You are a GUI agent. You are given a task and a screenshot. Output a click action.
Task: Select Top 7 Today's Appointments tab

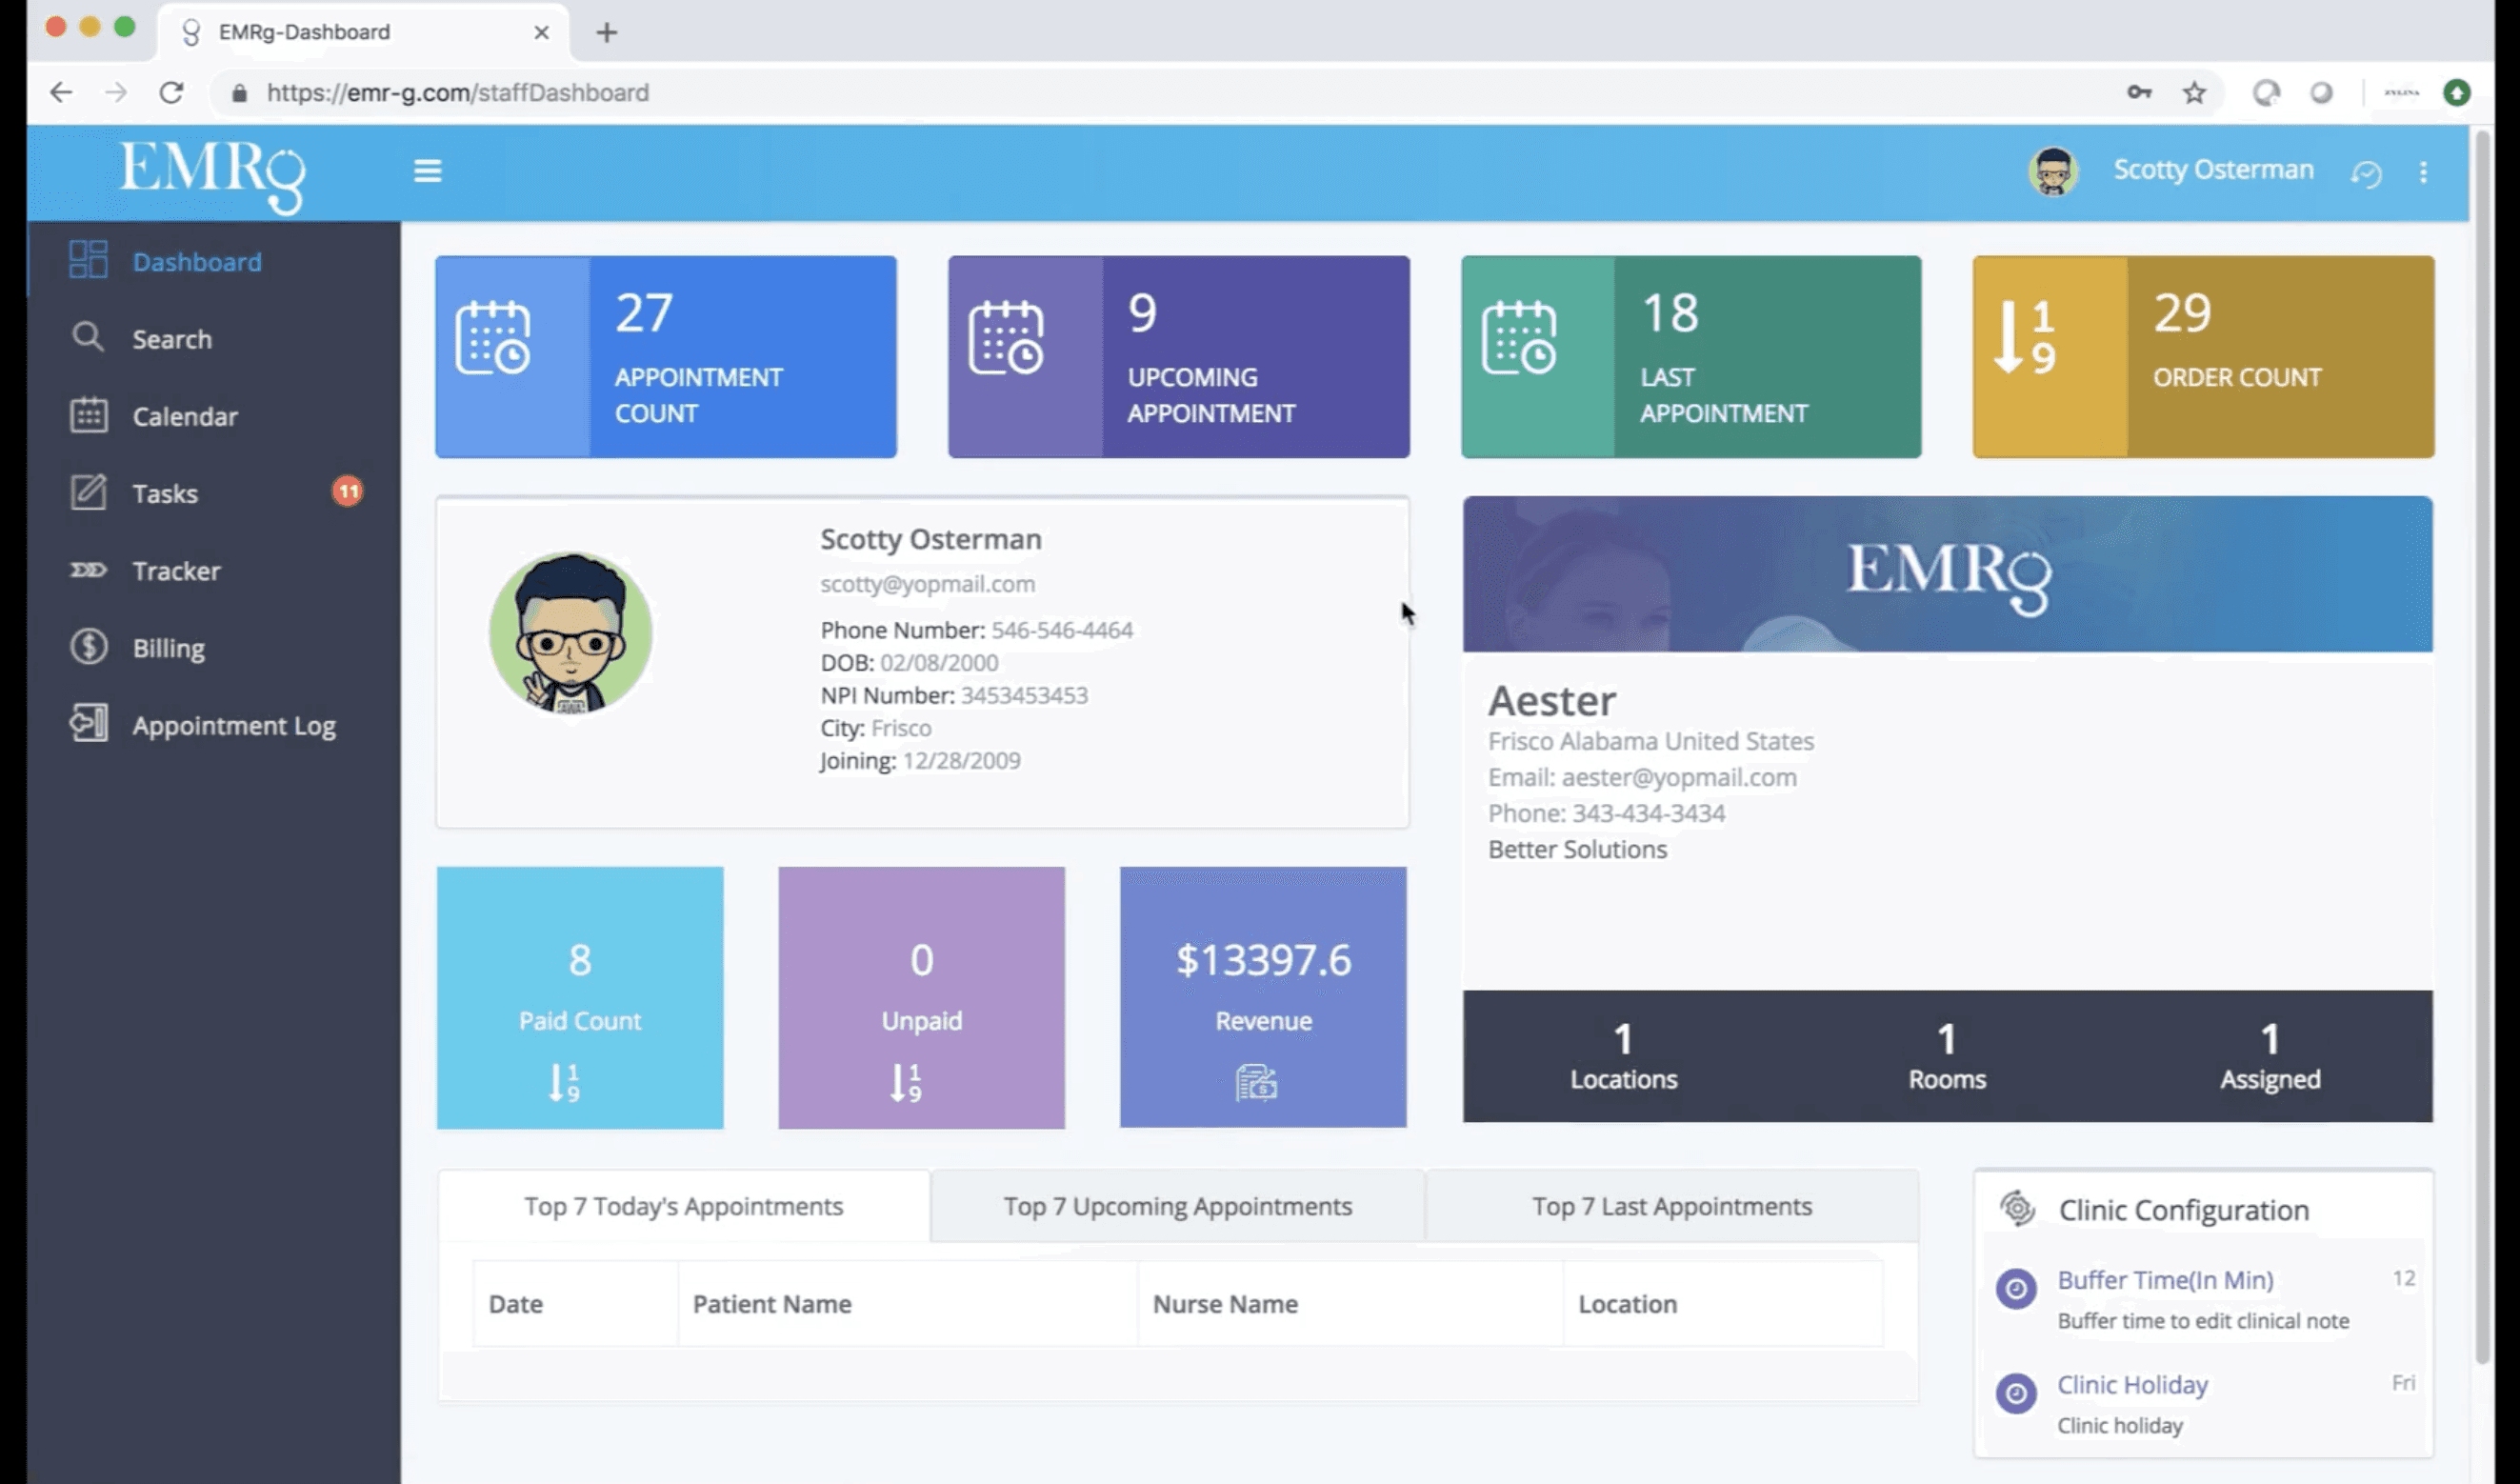tap(683, 1206)
